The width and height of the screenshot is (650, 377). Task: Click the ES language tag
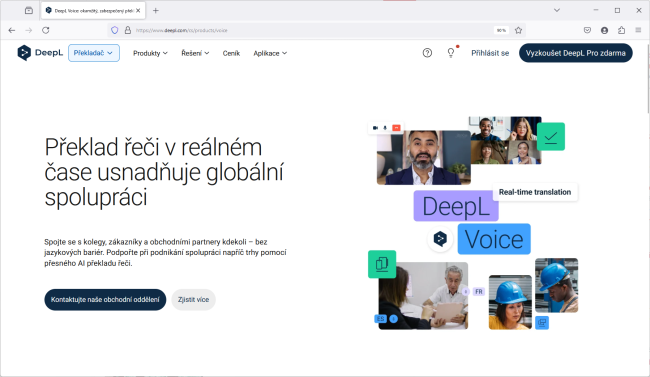point(380,319)
